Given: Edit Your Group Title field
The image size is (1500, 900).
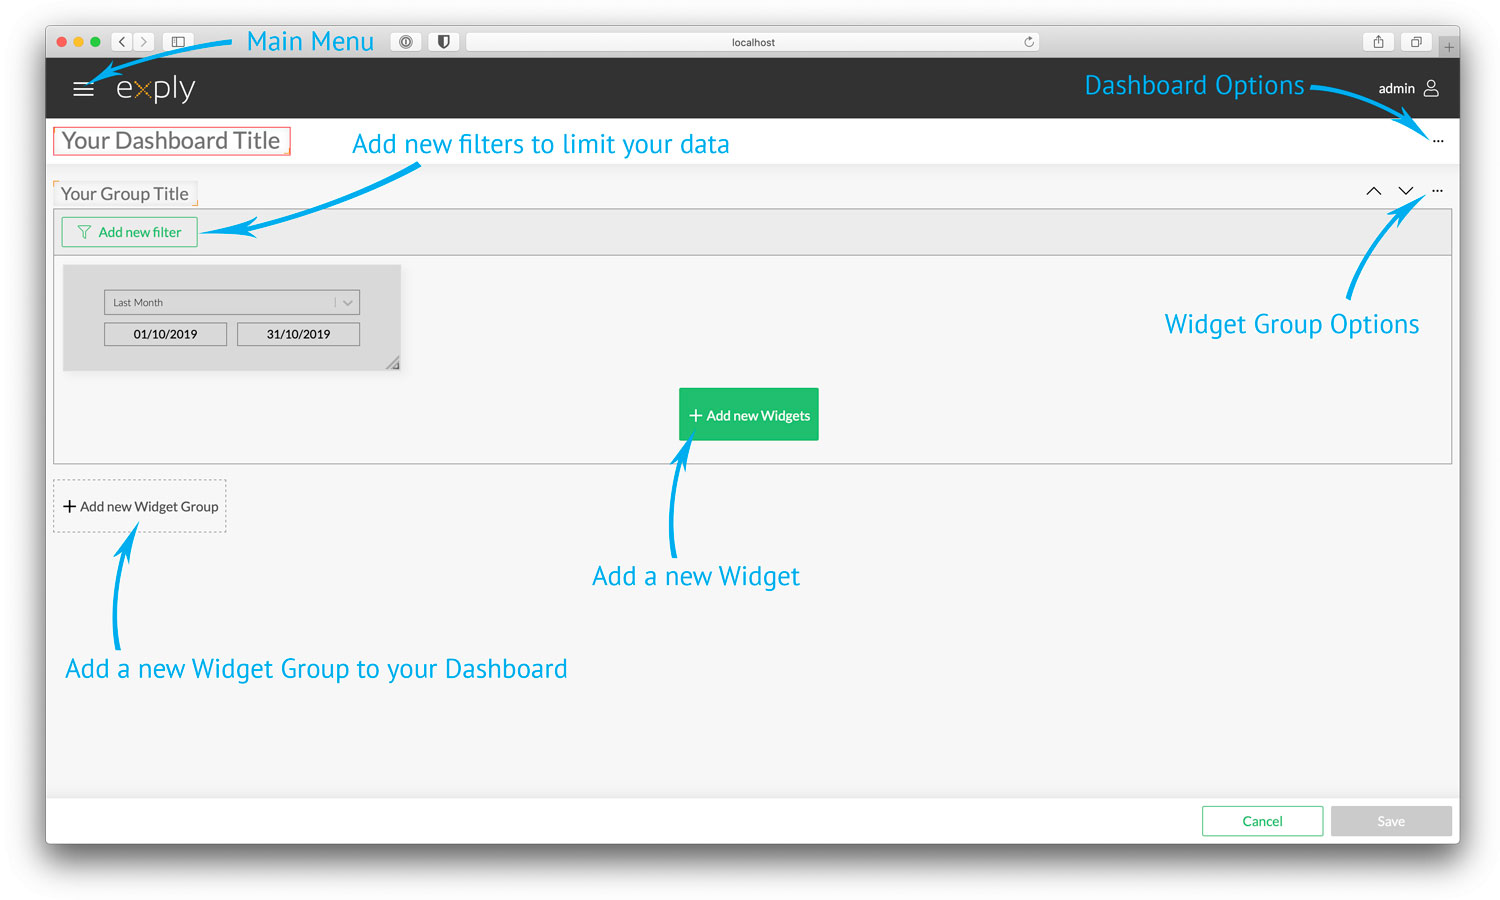Looking at the screenshot, I should (125, 194).
